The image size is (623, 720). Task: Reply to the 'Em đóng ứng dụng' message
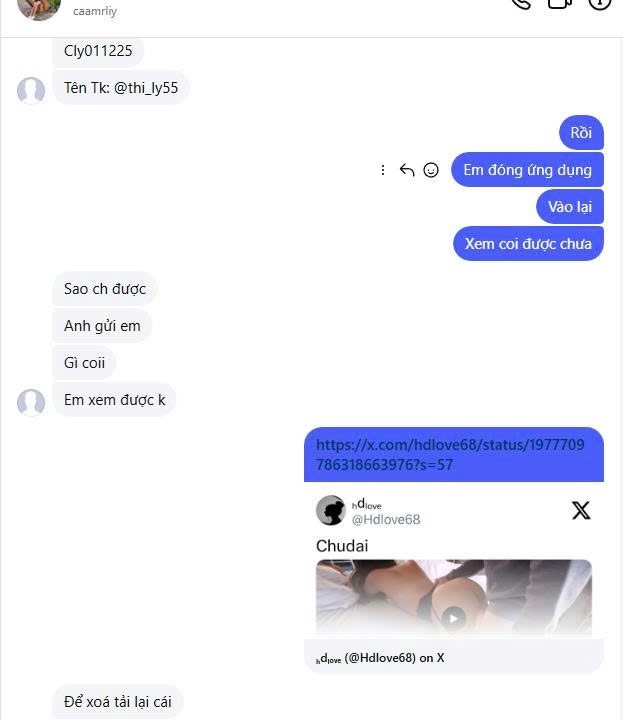coord(407,170)
